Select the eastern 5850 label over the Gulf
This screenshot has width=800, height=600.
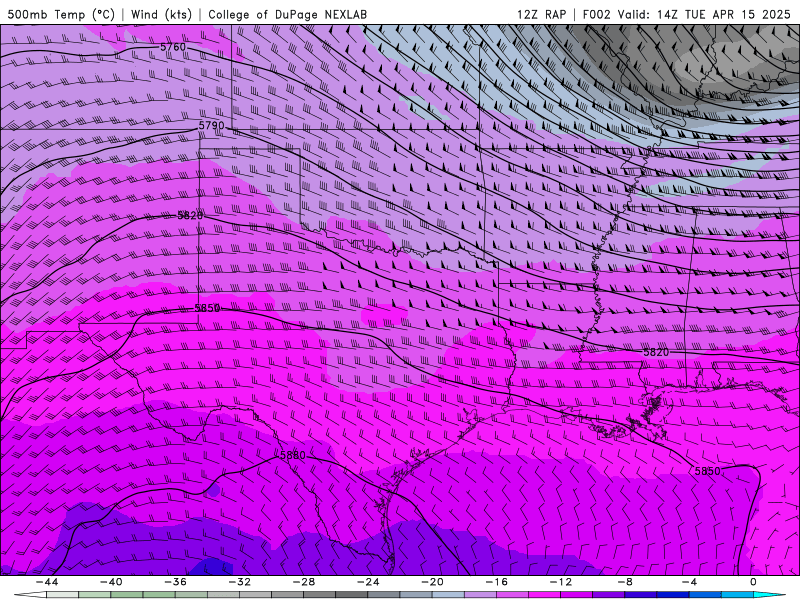(708, 471)
